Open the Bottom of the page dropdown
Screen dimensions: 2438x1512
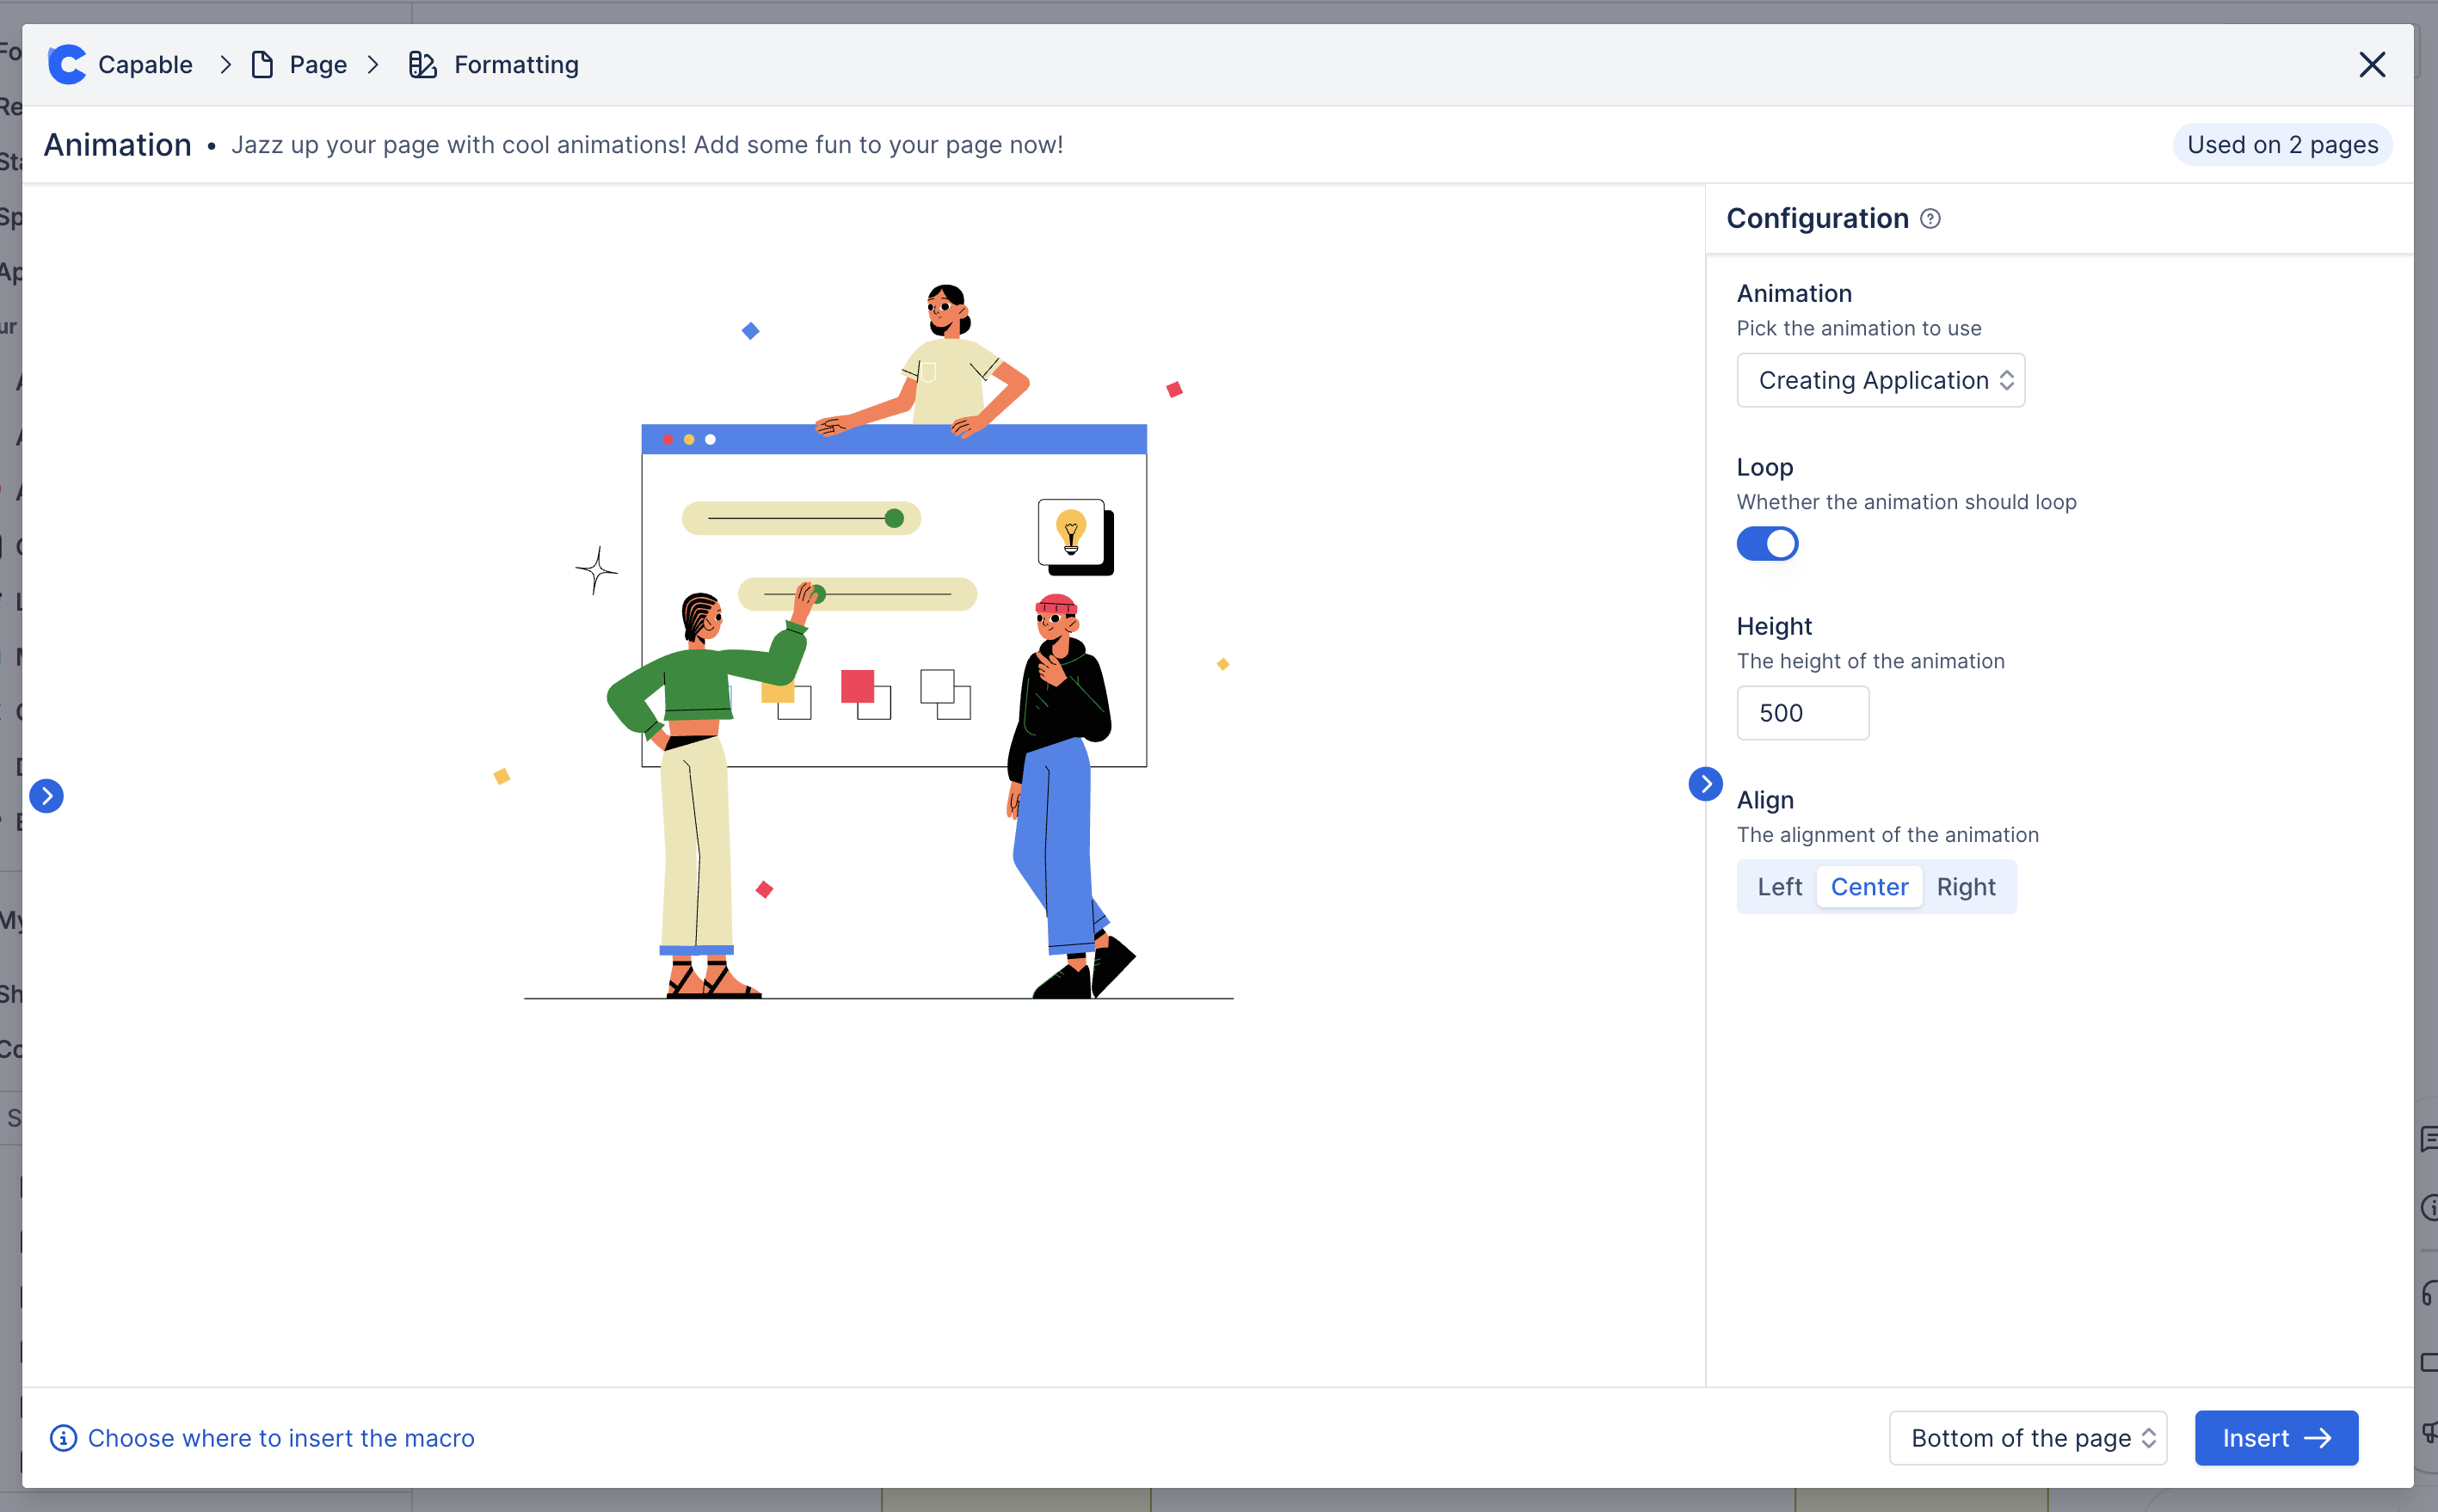(x=2027, y=1438)
